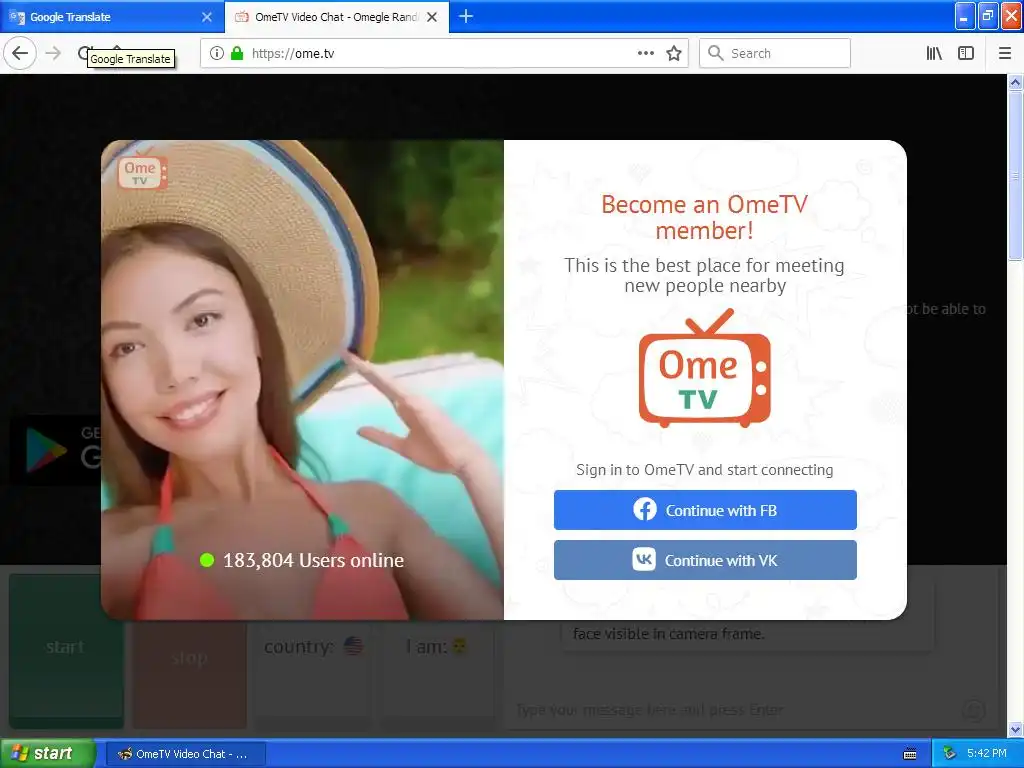This screenshot has height=768, width=1024.
Task: Click the keyboard icon in system tray
Action: (910, 754)
